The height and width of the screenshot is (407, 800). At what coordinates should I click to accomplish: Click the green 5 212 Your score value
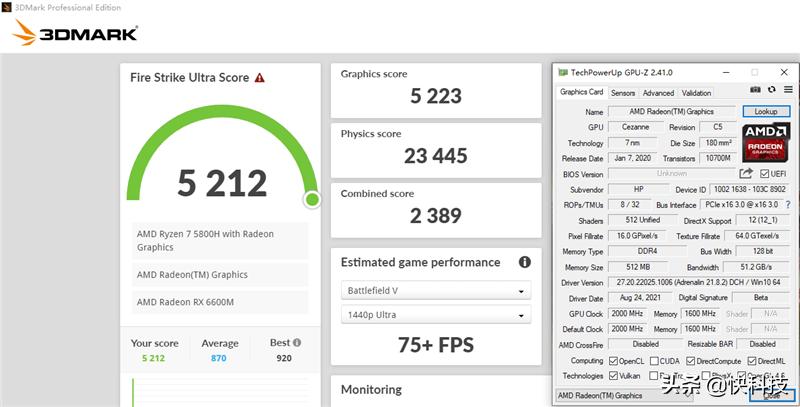tap(154, 358)
